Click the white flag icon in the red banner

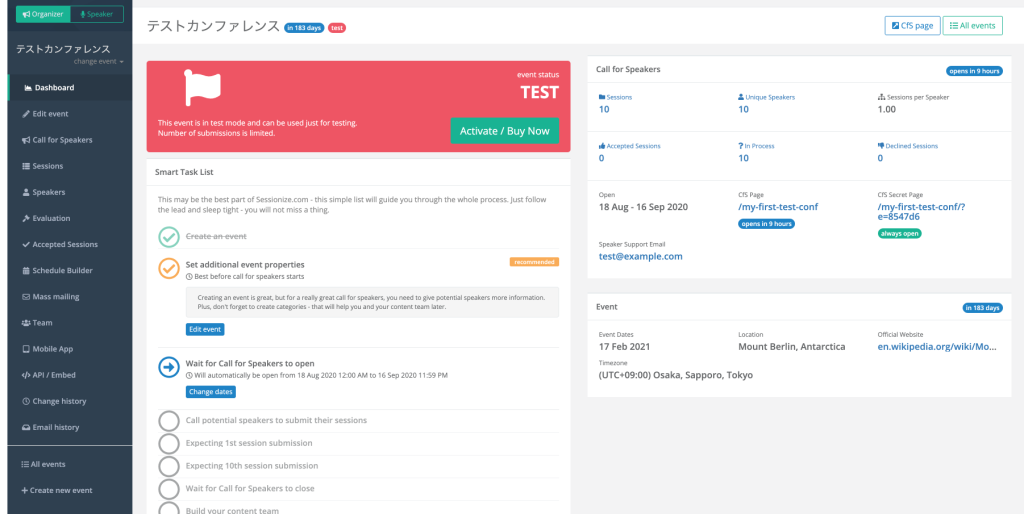[202, 88]
